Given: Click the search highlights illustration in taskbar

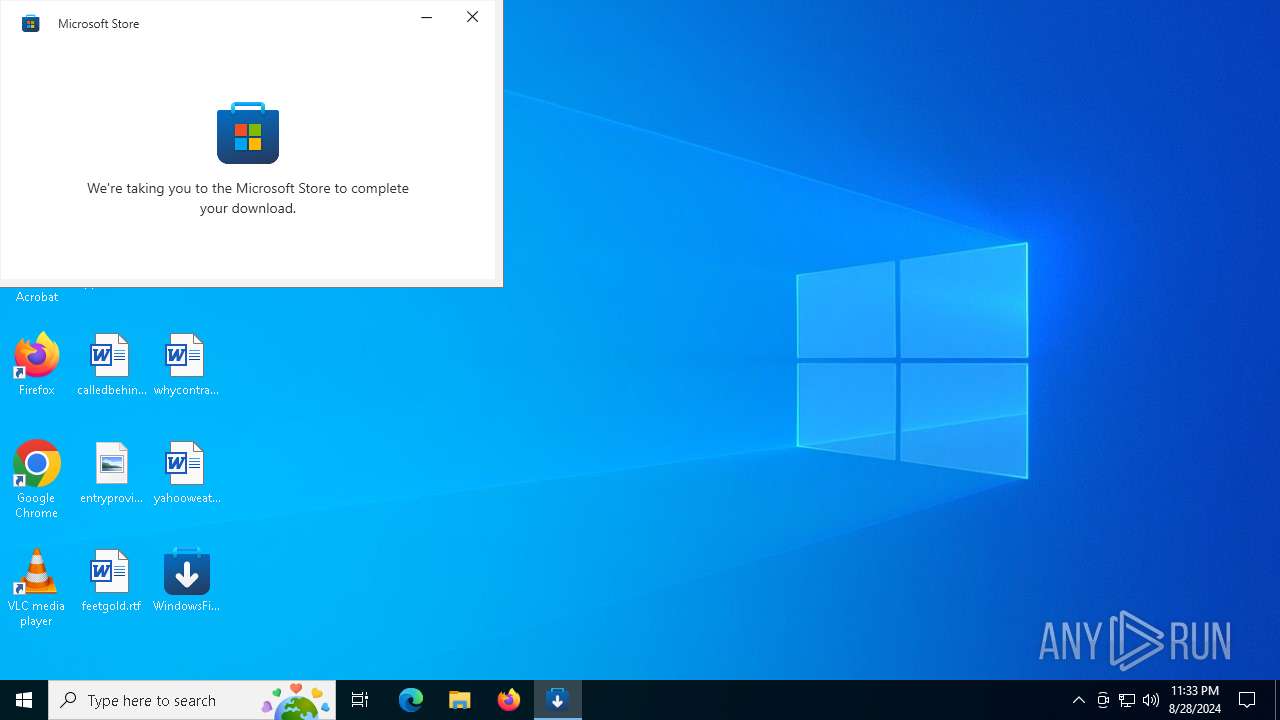Looking at the screenshot, I should click(296, 700).
